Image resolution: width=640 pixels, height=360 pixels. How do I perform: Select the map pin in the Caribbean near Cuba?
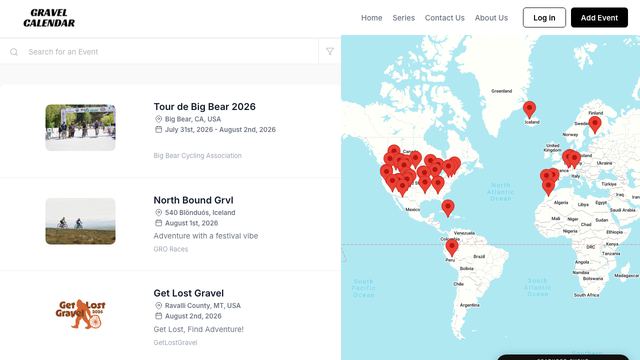pos(448,207)
